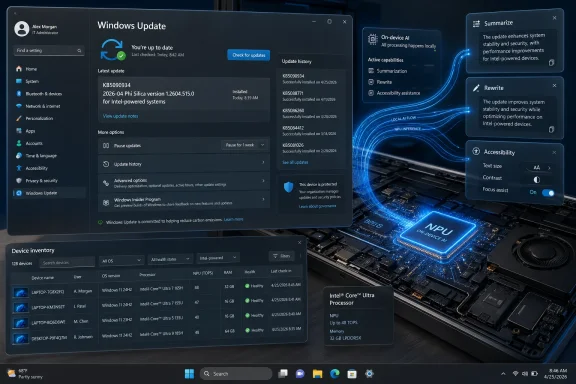Click the shield icon by device protected

[288, 187]
